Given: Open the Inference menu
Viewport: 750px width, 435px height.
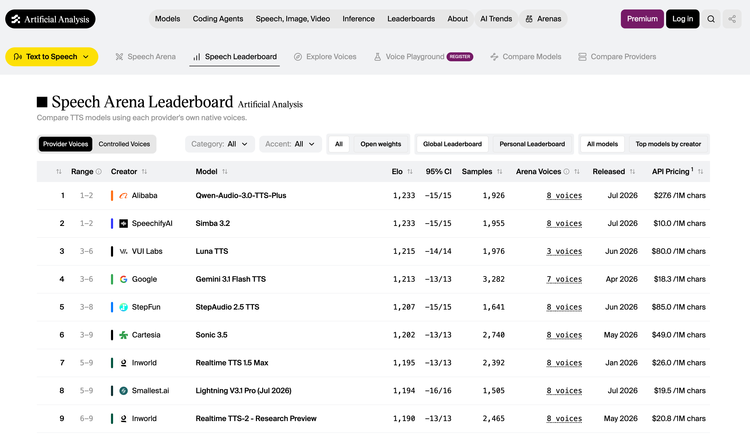Looking at the screenshot, I should coord(358,19).
